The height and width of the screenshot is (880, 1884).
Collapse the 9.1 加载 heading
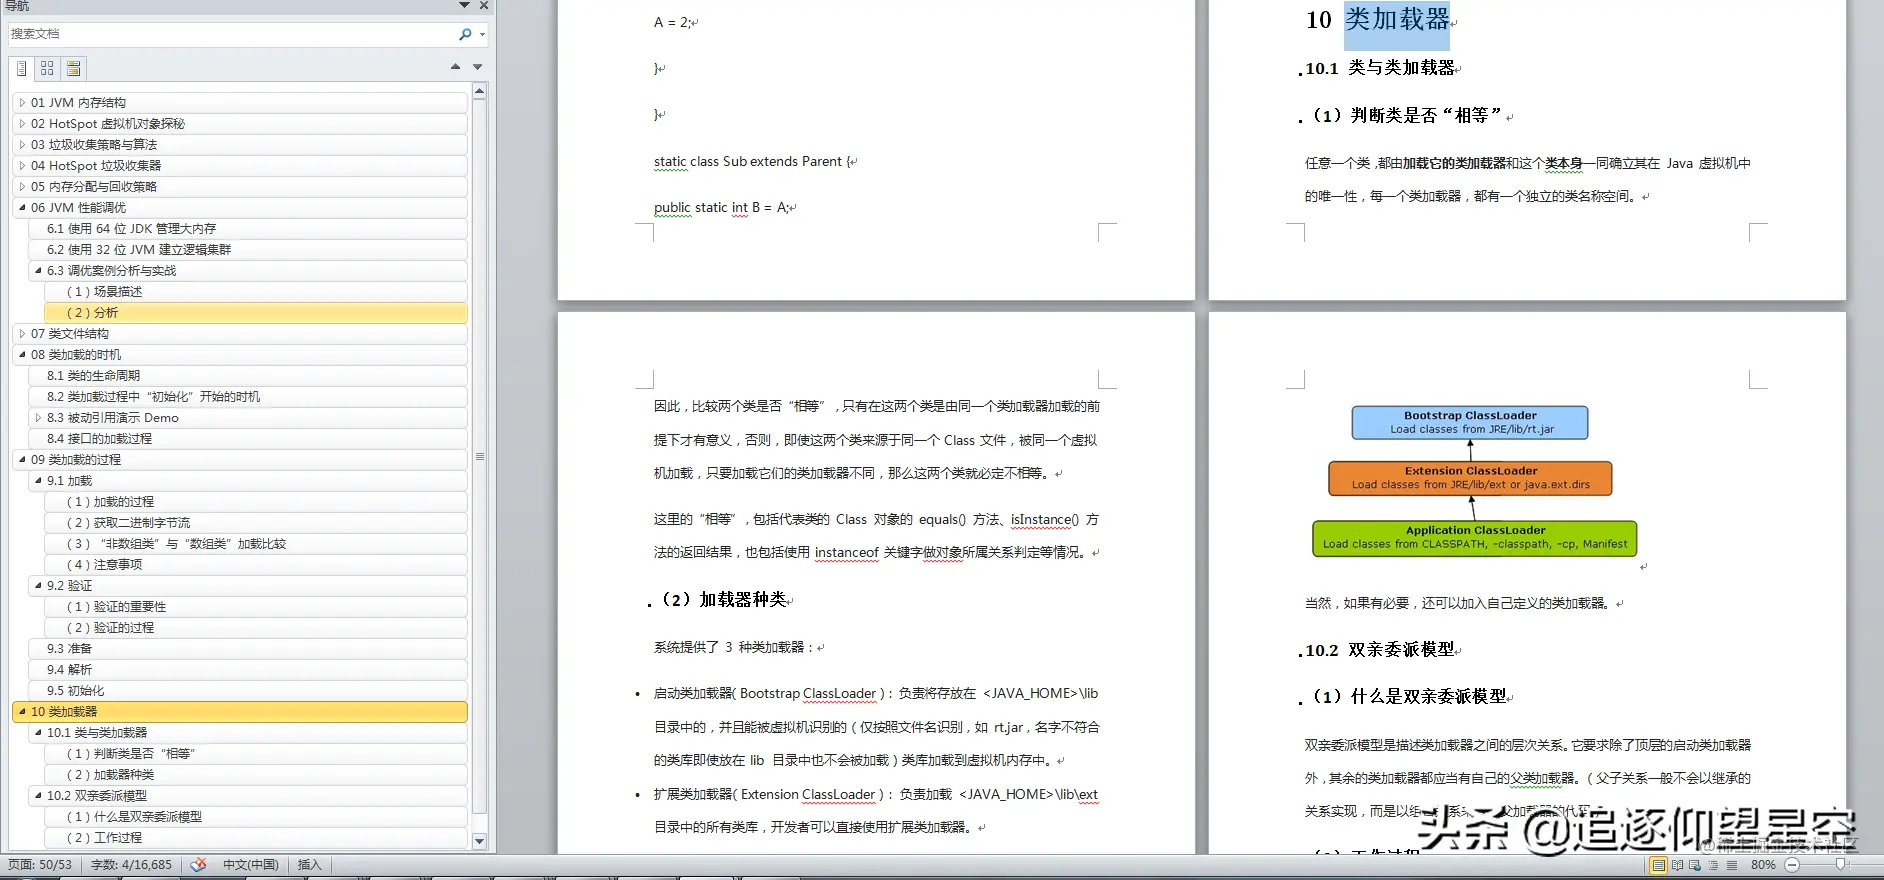click(x=38, y=481)
